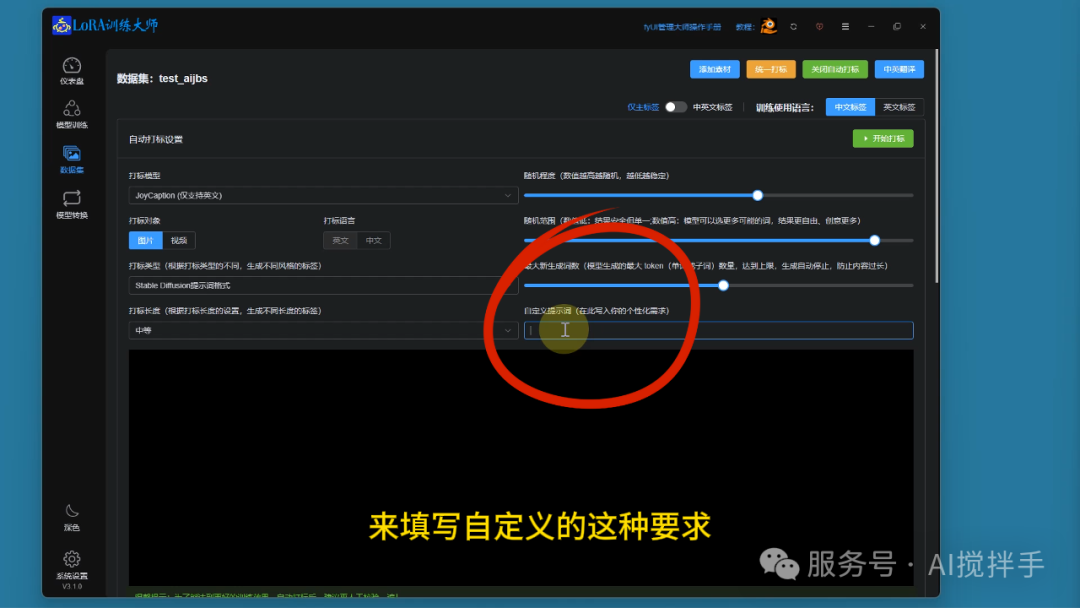Image resolution: width=1080 pixels, height=608 pixels.
Task: Click the window vertical scrollbar
Action: [937, 165]
